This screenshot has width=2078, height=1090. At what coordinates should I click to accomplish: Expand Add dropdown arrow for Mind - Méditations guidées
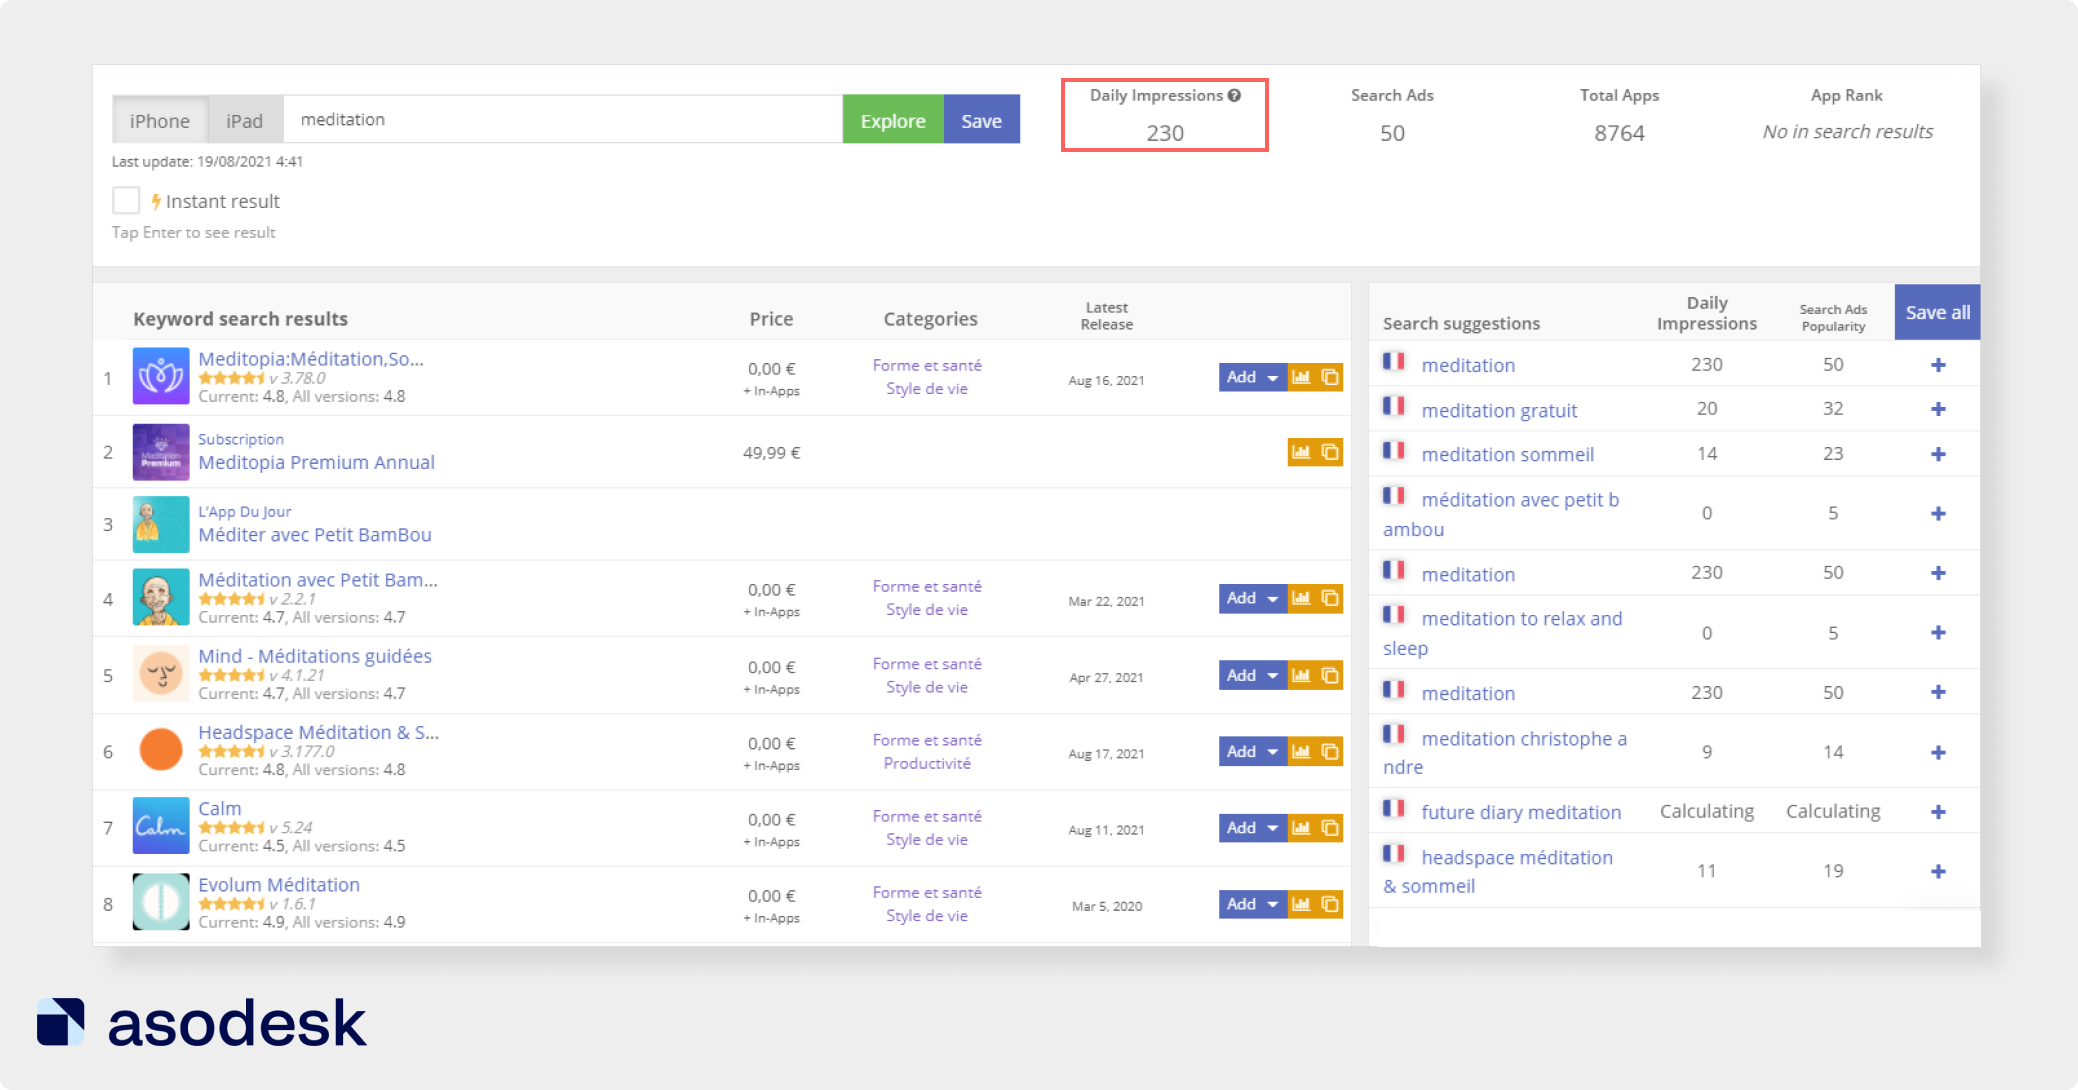(1272, 675)
